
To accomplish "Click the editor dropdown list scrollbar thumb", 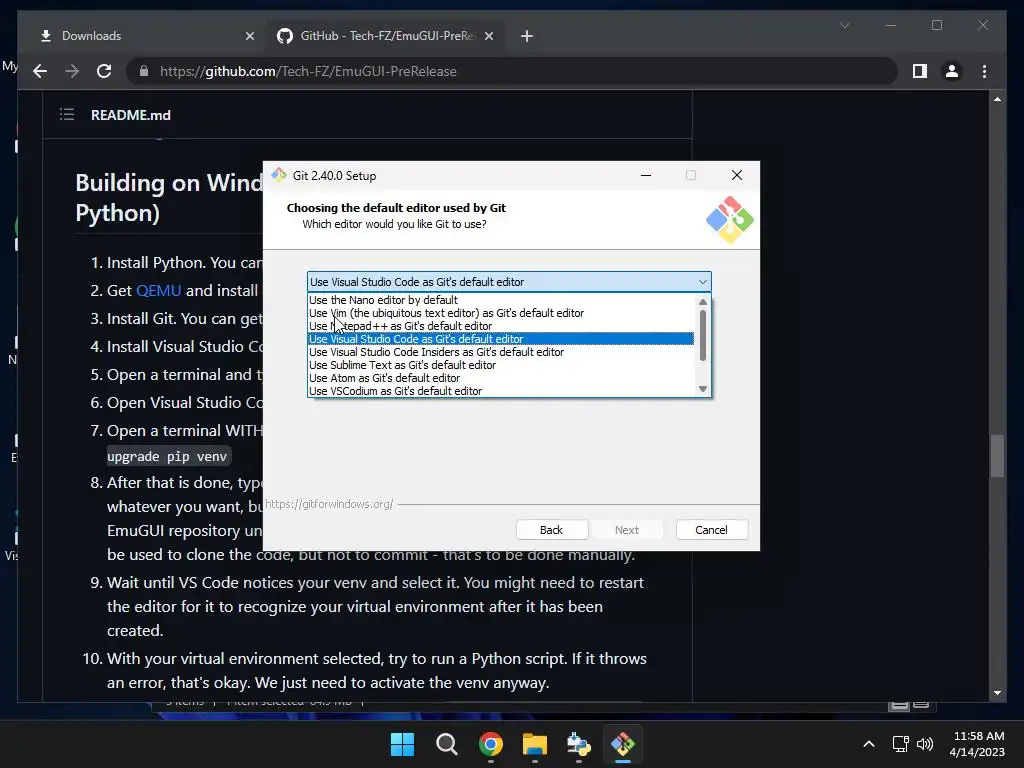I will click(x=703, y=335).
